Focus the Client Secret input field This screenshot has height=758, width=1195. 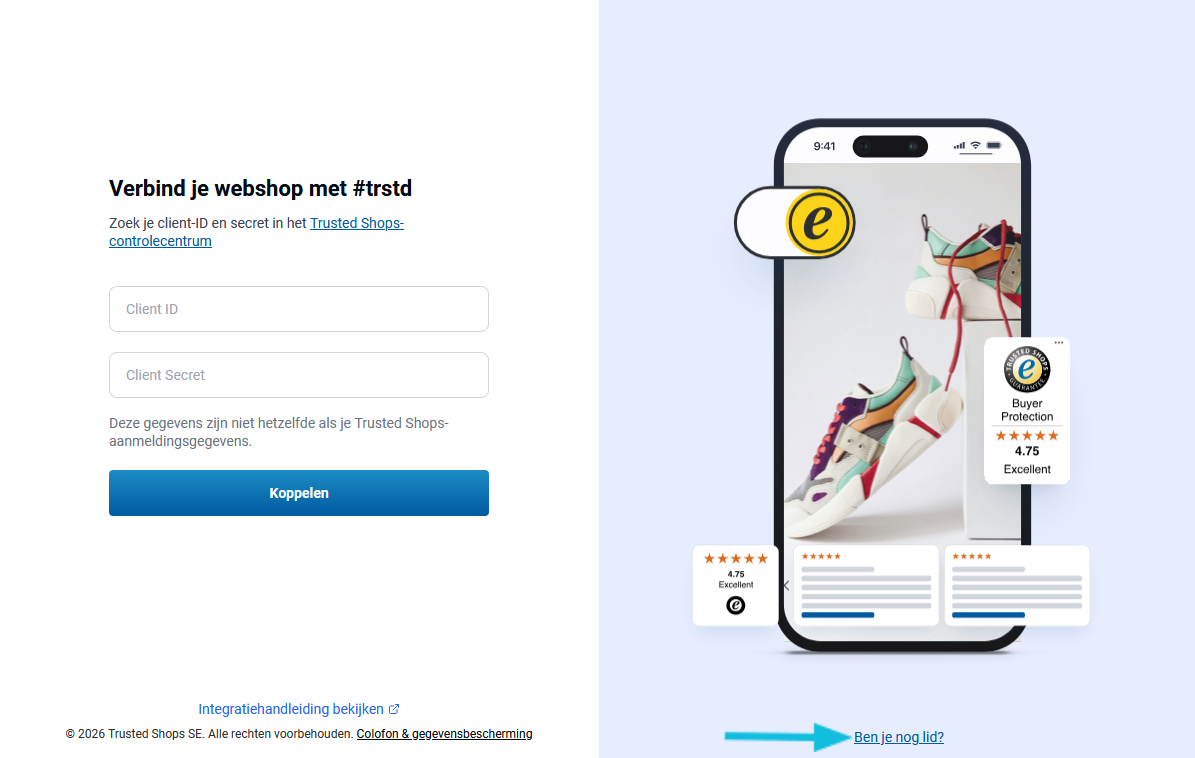click(299, 375)
